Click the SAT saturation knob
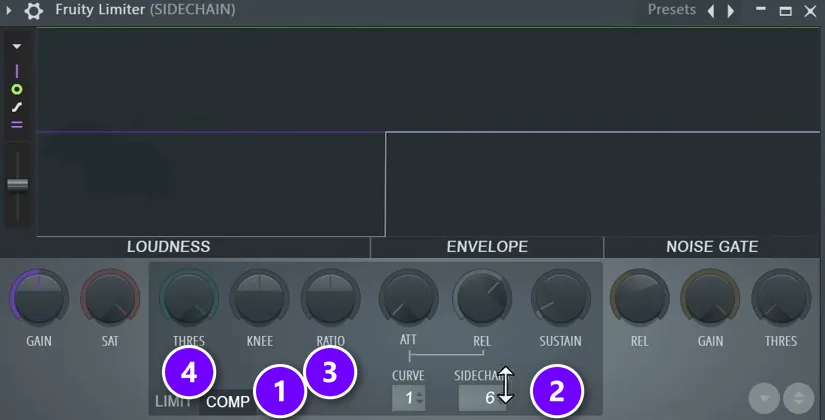The height and width of the screenshot is (420, 825). (110, 298)
